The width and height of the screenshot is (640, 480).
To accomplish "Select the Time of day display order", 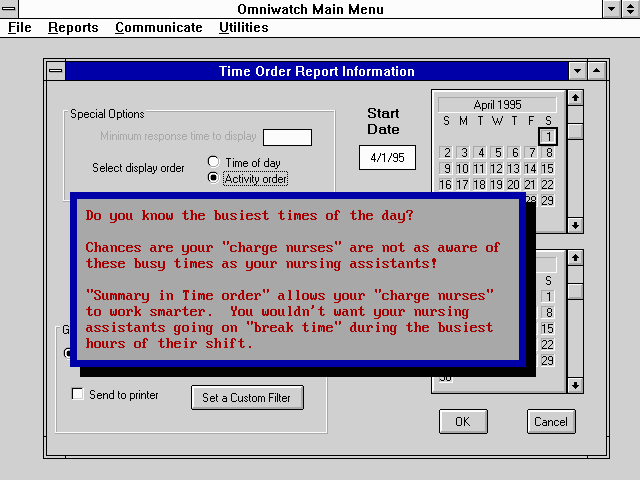I will [213, 162].
